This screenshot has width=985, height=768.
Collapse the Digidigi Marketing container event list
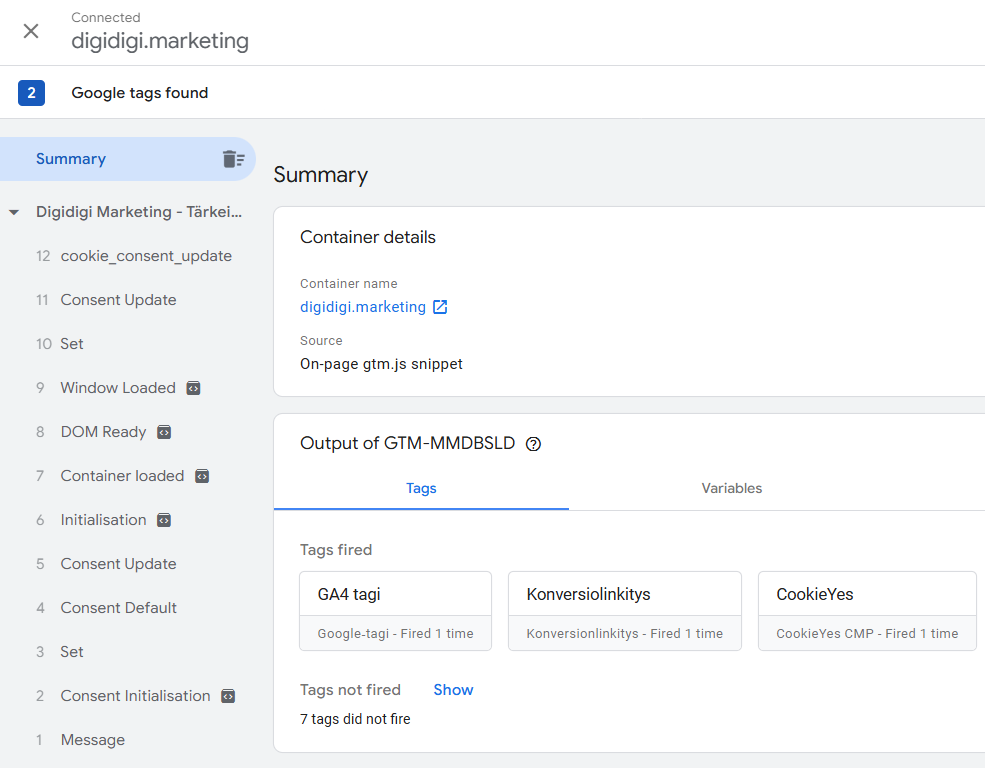point(14,212)
